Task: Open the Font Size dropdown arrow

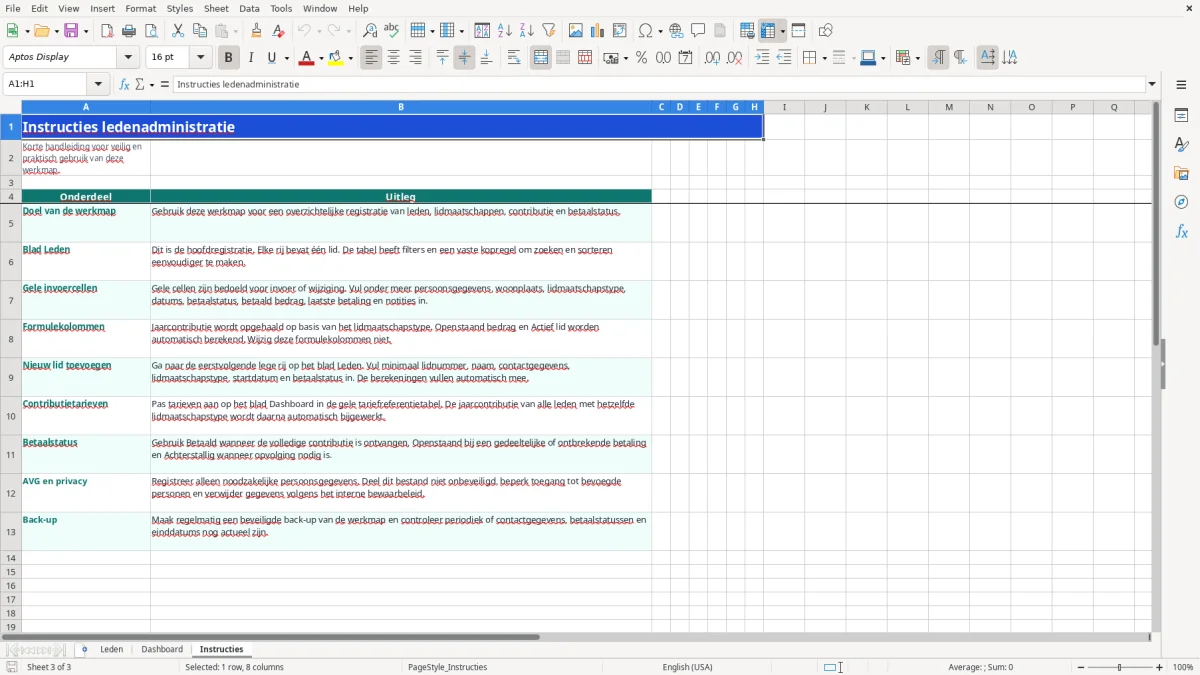Action: pos(201,57)
